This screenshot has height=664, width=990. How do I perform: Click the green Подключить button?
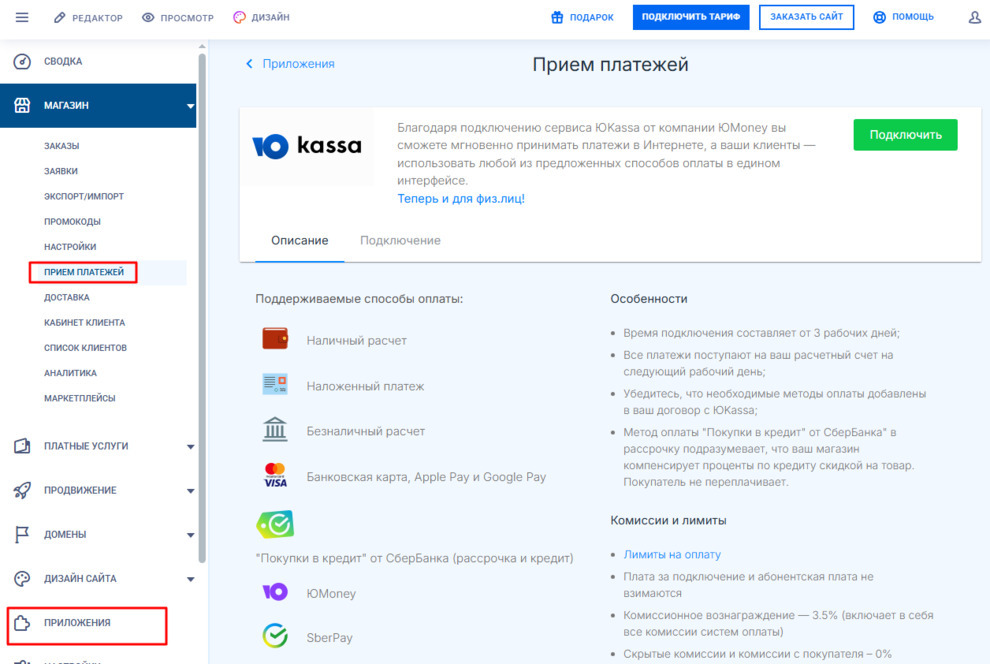[x=905, y=134]
